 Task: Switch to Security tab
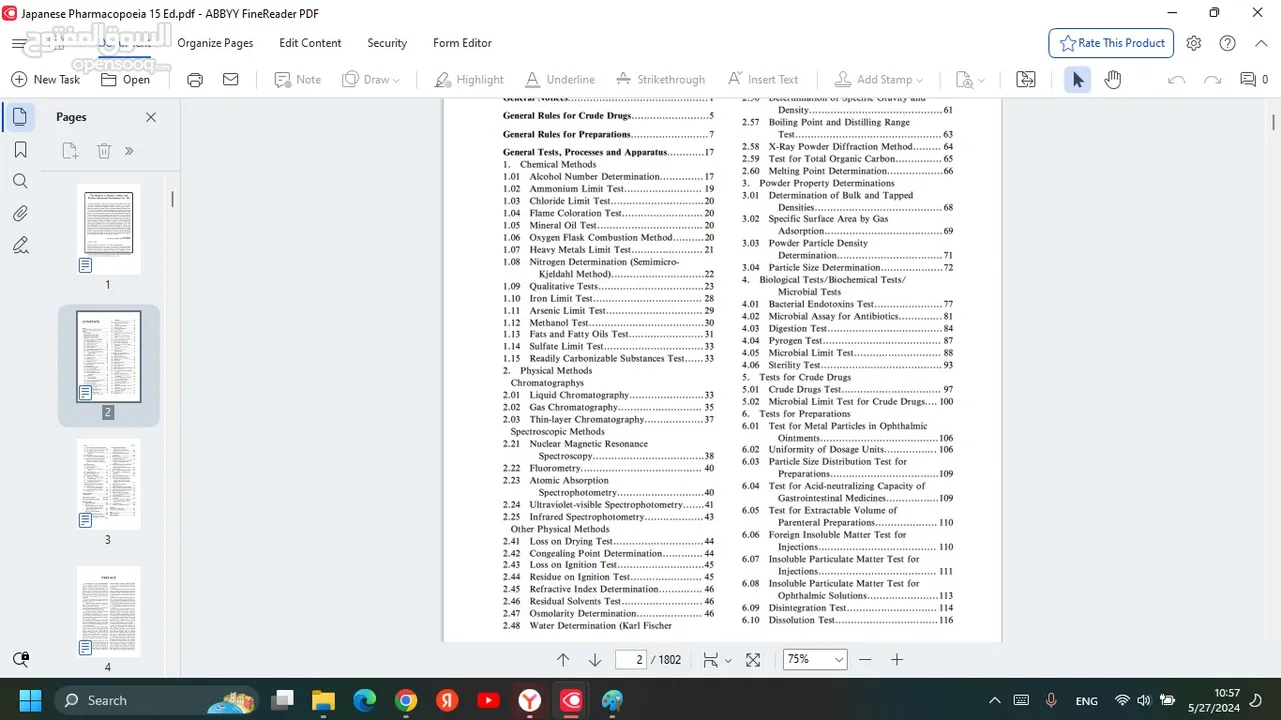coord(387,43)
